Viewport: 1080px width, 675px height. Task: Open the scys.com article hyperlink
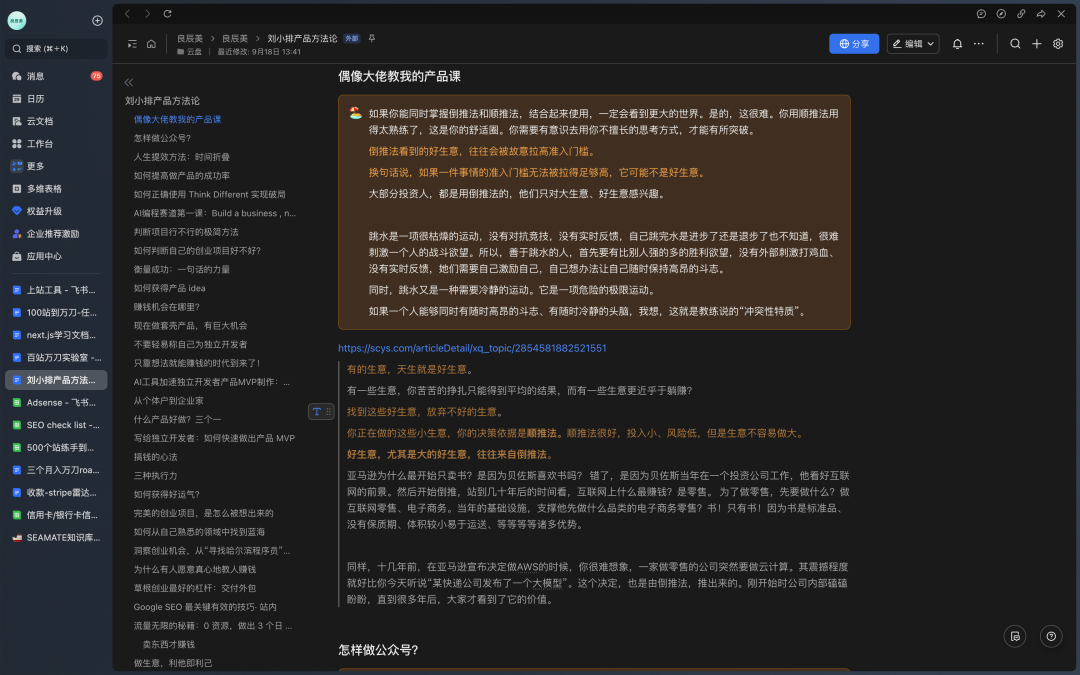pos(472,349)
